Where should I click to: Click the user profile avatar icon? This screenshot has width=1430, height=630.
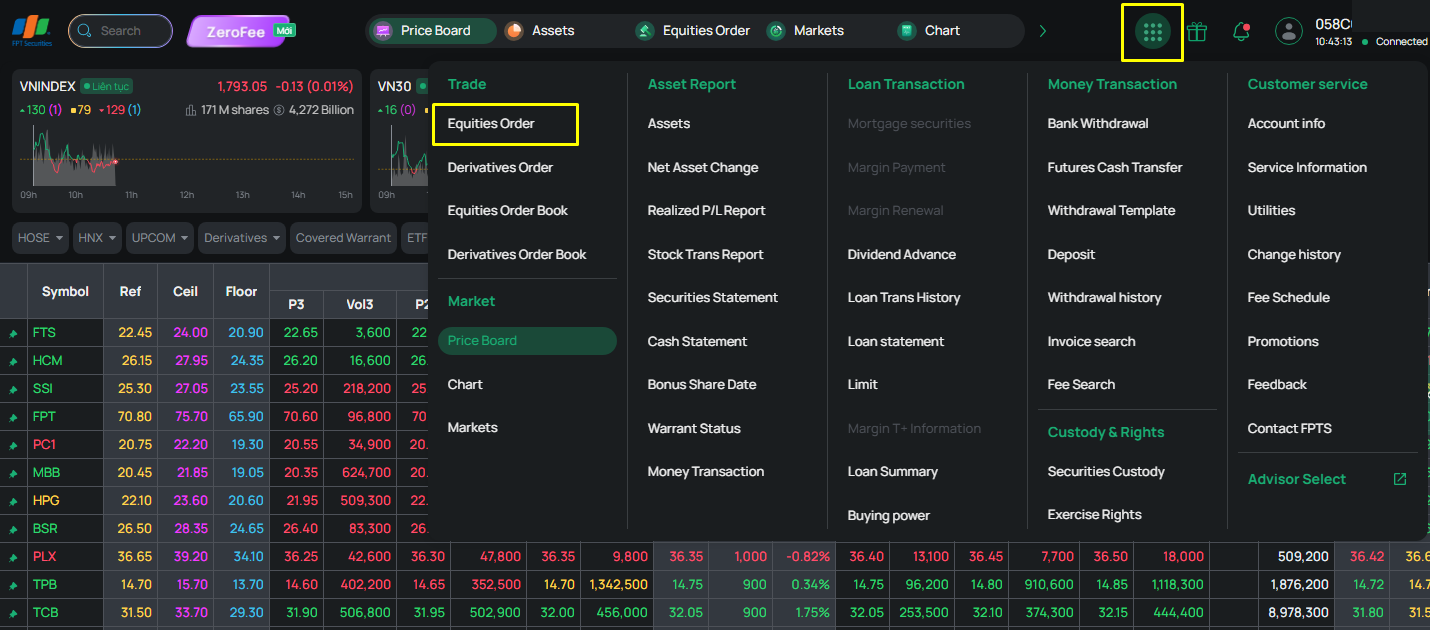pyautogui.click(x=1288, y=31)
